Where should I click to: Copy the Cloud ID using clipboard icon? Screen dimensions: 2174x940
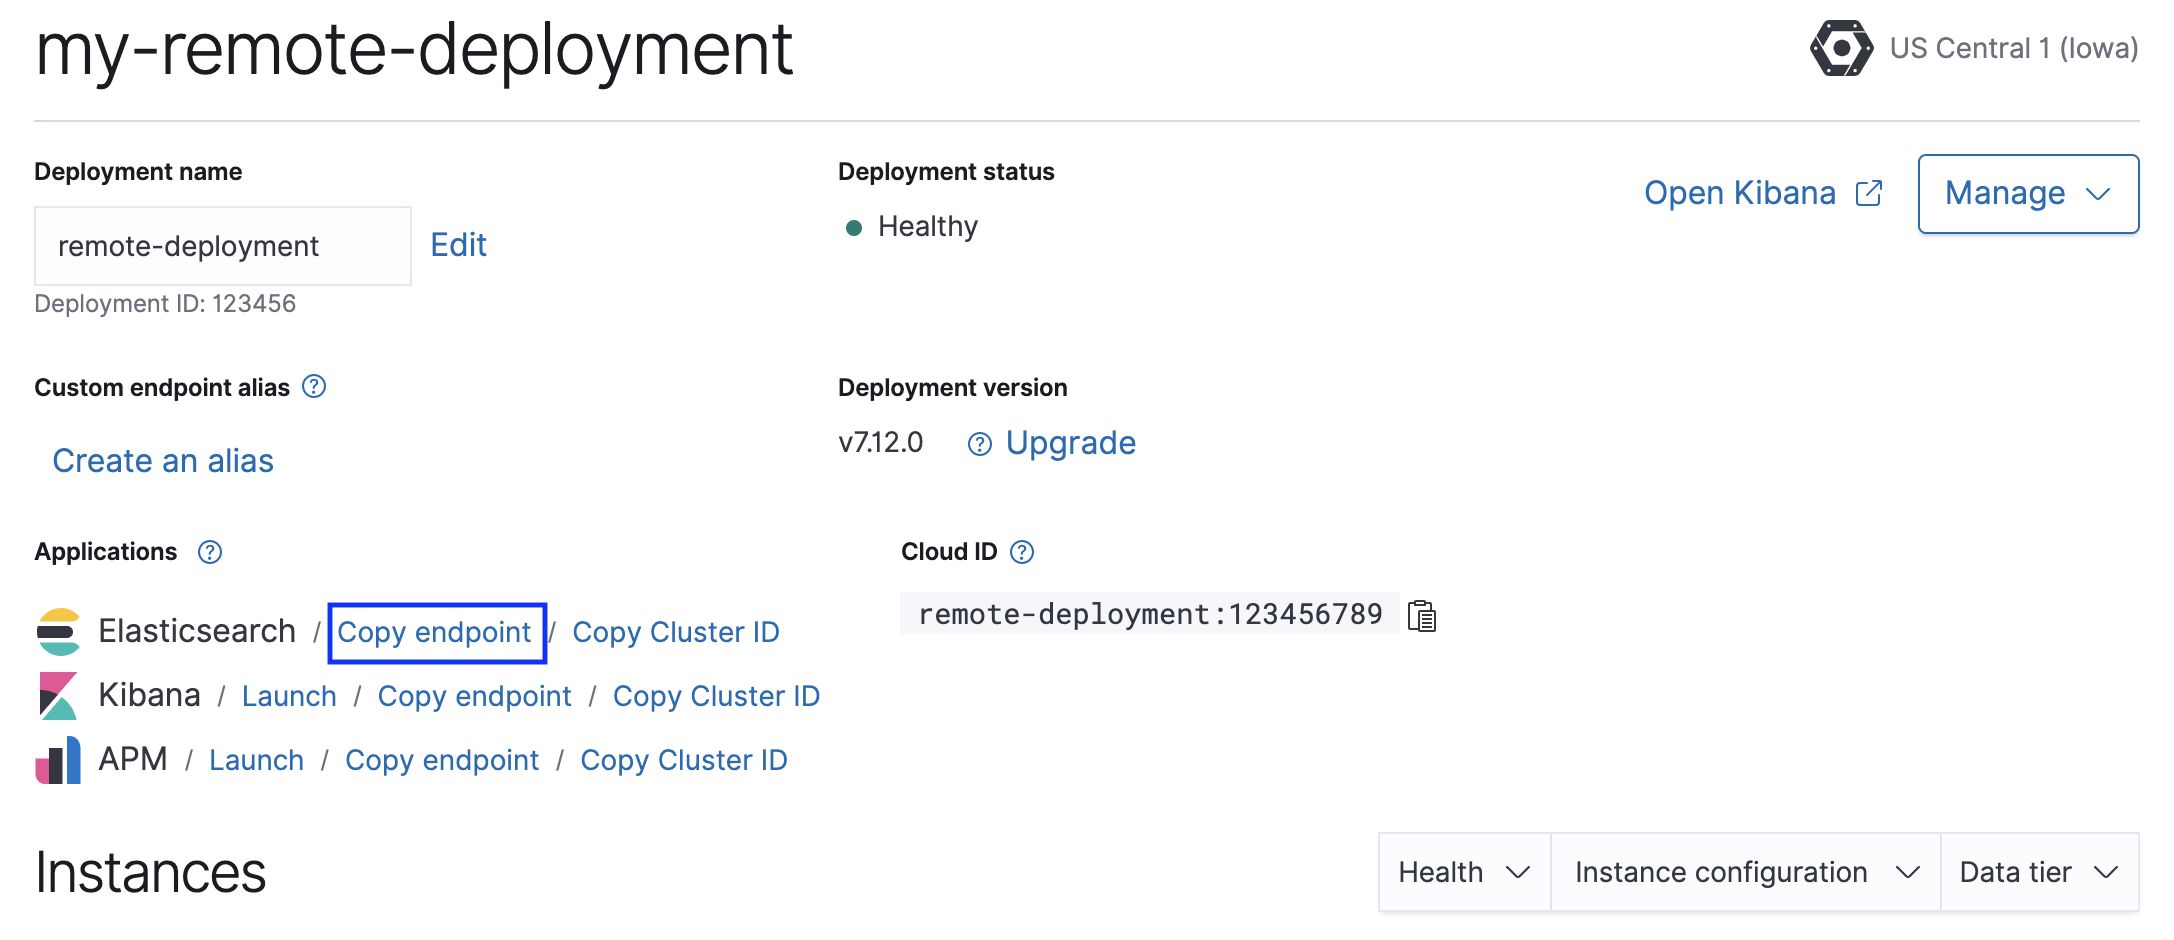tap(1421, 616)
